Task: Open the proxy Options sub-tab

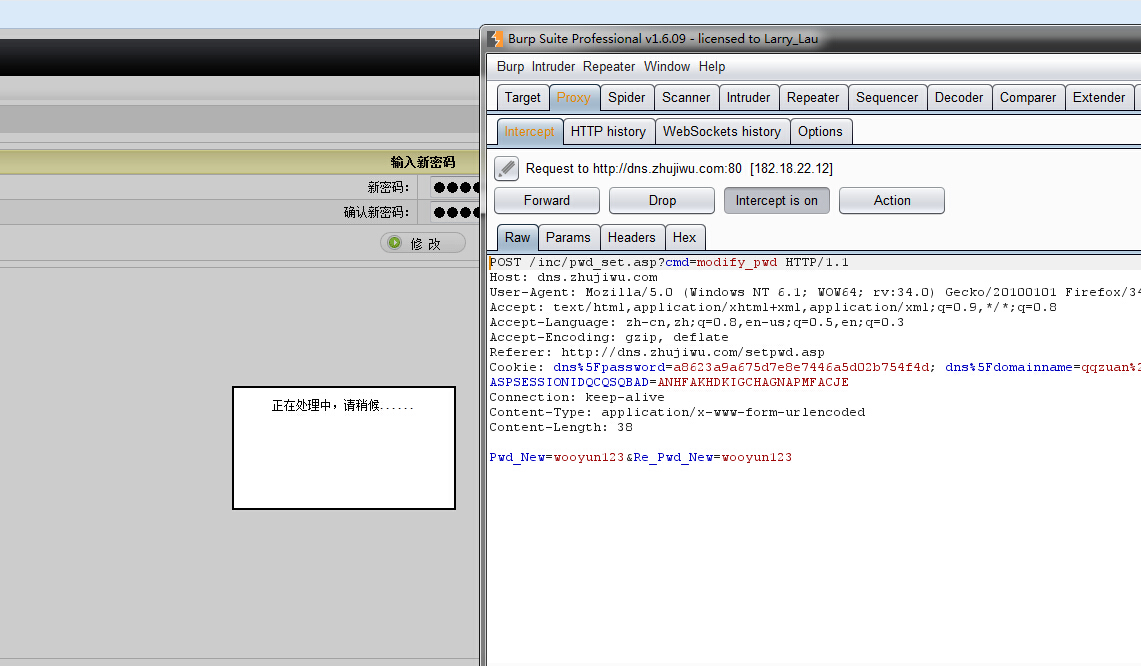Action: tap(820, 132)
